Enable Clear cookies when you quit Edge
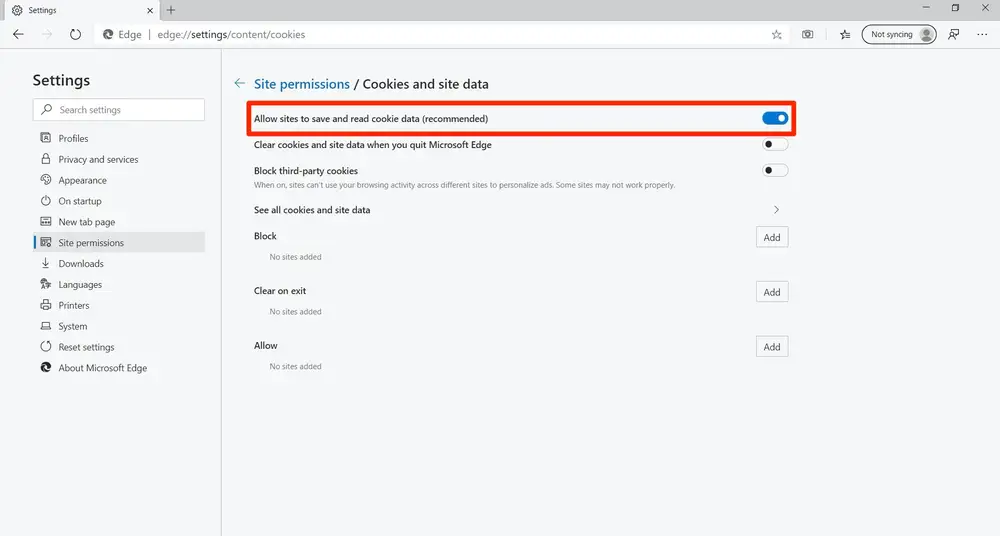The height and width of the screenshot is (536, 1000). [x=775, y=145]
